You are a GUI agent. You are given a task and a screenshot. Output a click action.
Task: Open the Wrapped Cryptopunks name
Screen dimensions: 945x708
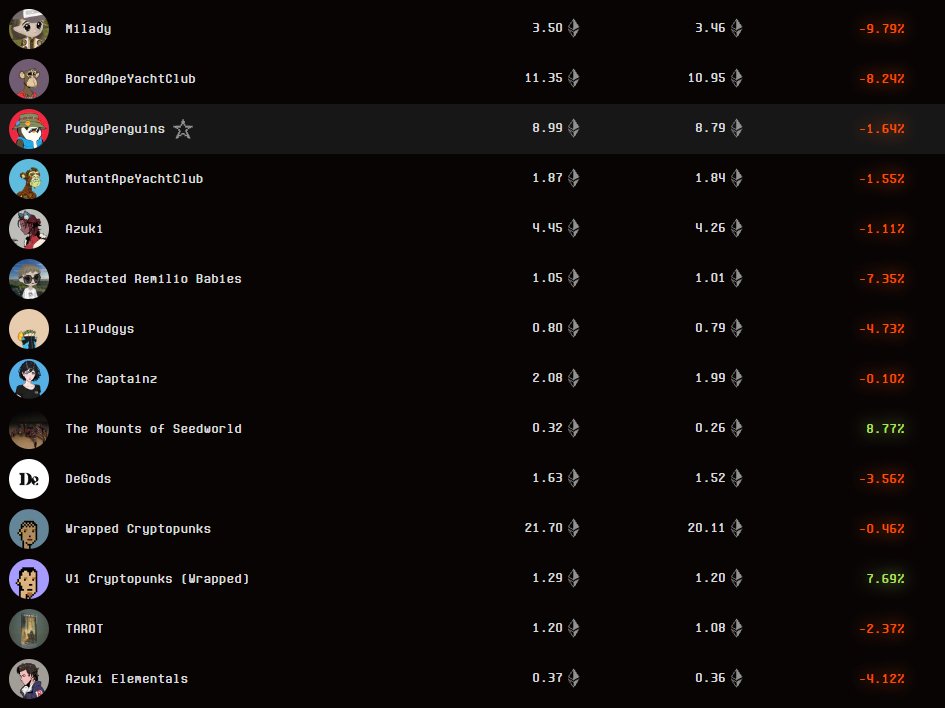coord(138,528)
